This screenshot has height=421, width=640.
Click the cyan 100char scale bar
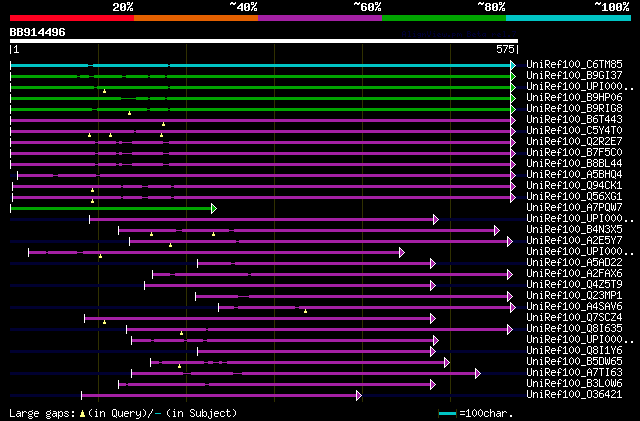447,414
